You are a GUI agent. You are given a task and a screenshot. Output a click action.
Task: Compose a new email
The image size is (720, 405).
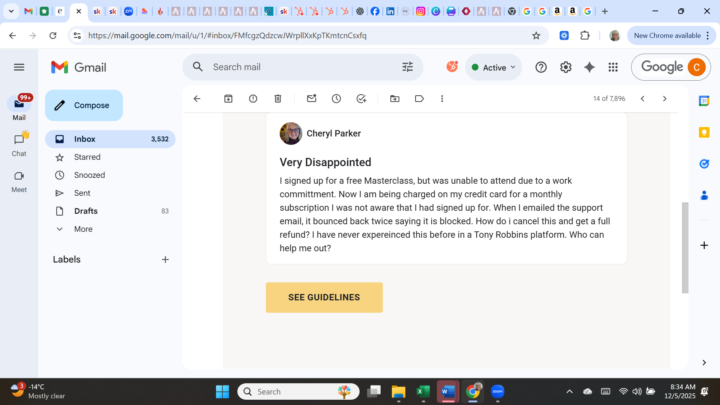coord(84,105)
